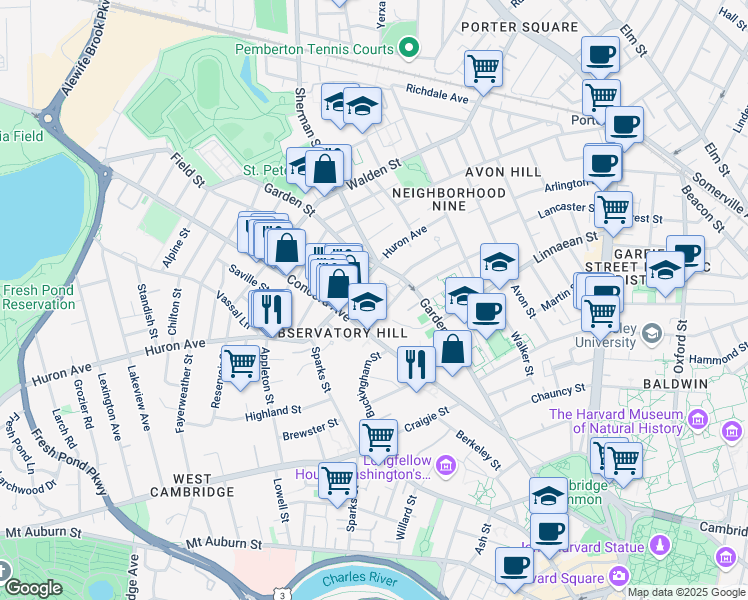The image size is (748, 600).
Task: Click the John Harvard Statue monument pin
Action: pyautogui.click(x=660, y=545)
